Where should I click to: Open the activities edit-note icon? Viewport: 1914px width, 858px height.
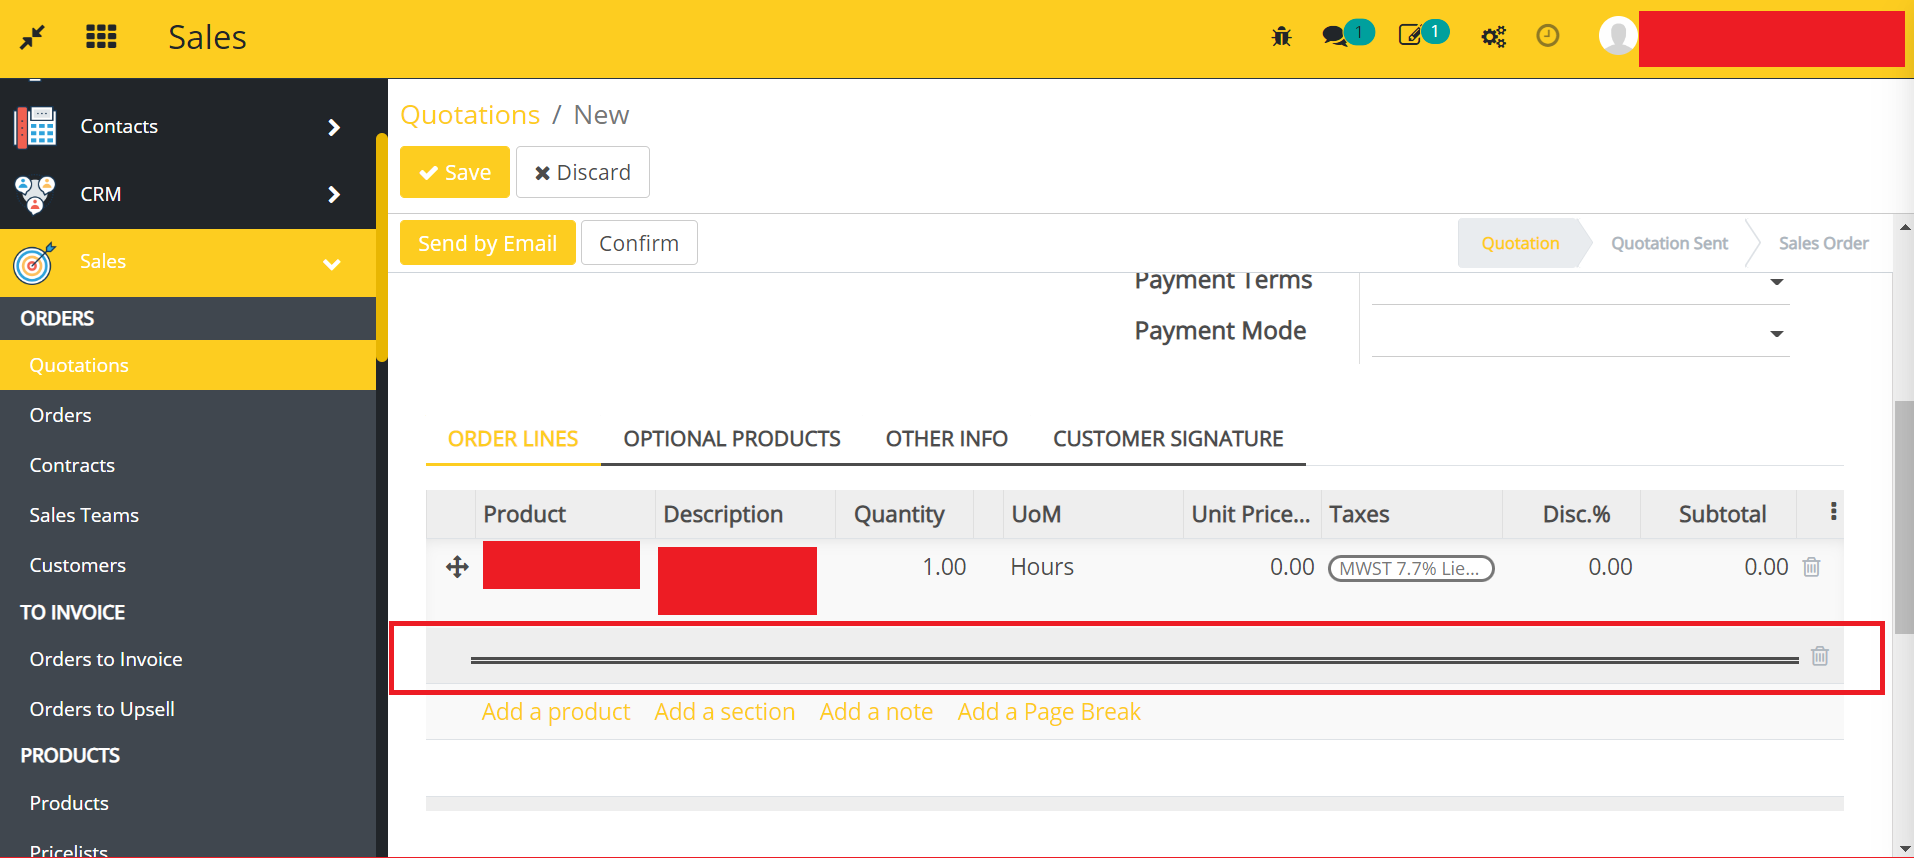point(1410,37)
